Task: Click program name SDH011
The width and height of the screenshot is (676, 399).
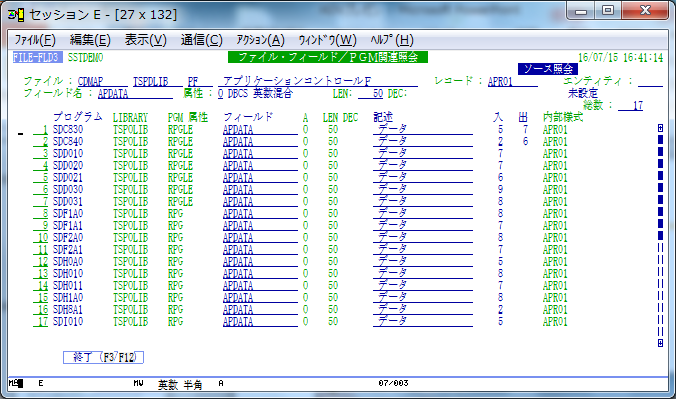Action: [68, 285]
